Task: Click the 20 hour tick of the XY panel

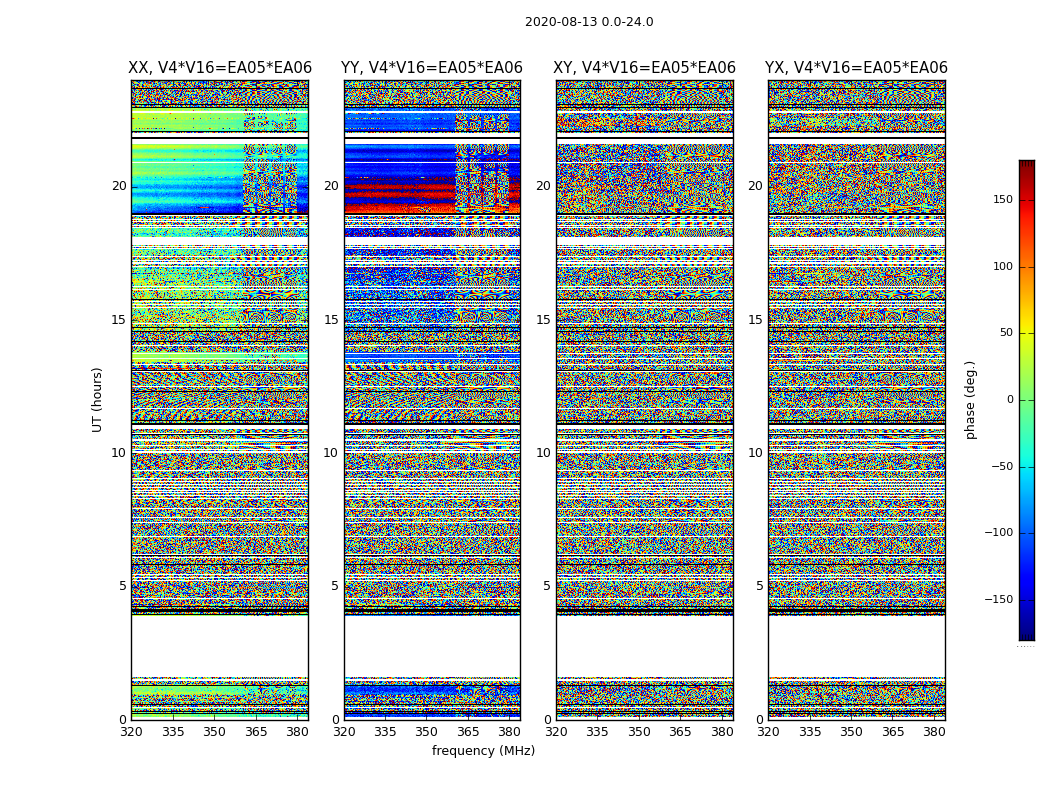Action: (544, 186)
